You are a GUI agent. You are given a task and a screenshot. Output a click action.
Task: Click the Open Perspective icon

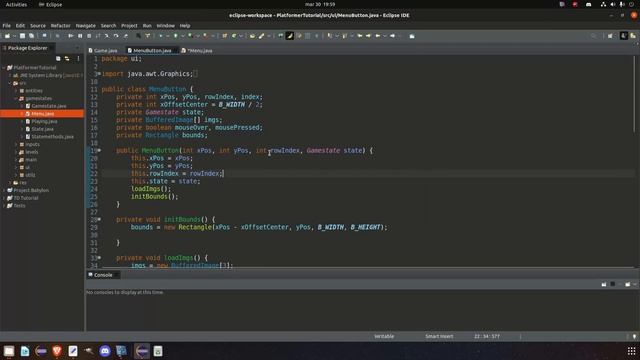pos(610,36)
